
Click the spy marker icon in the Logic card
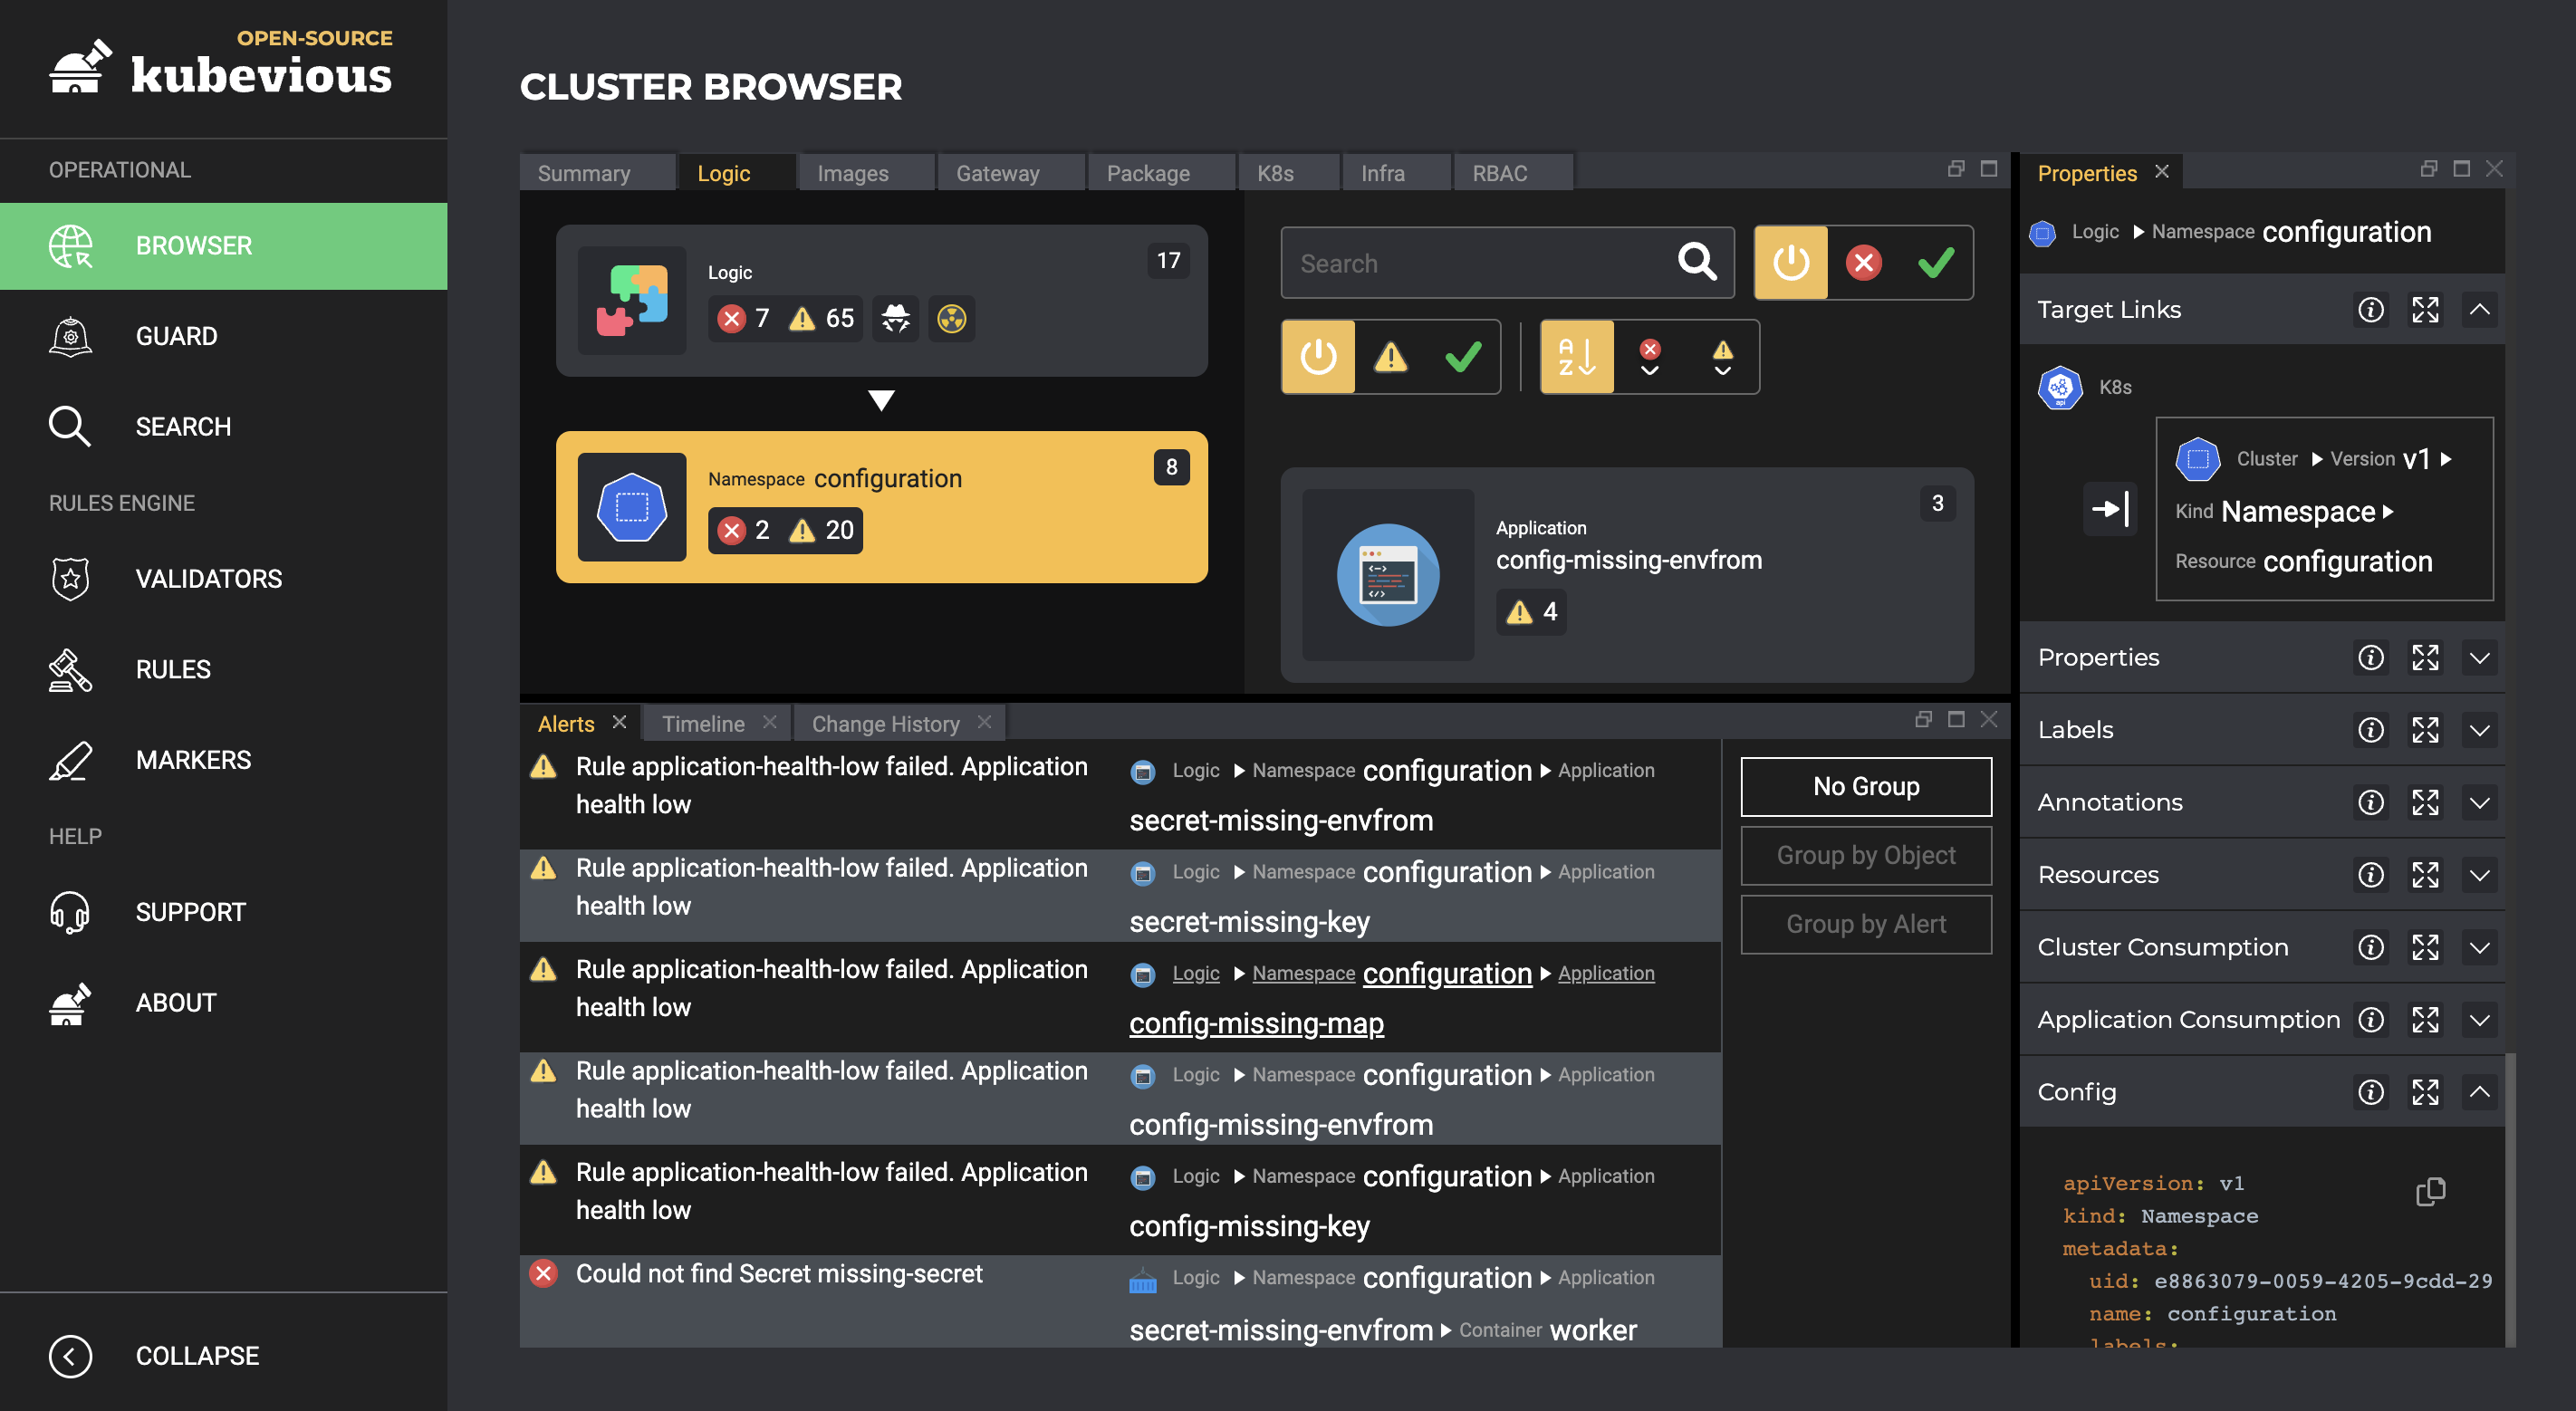[x=896, y=319]
